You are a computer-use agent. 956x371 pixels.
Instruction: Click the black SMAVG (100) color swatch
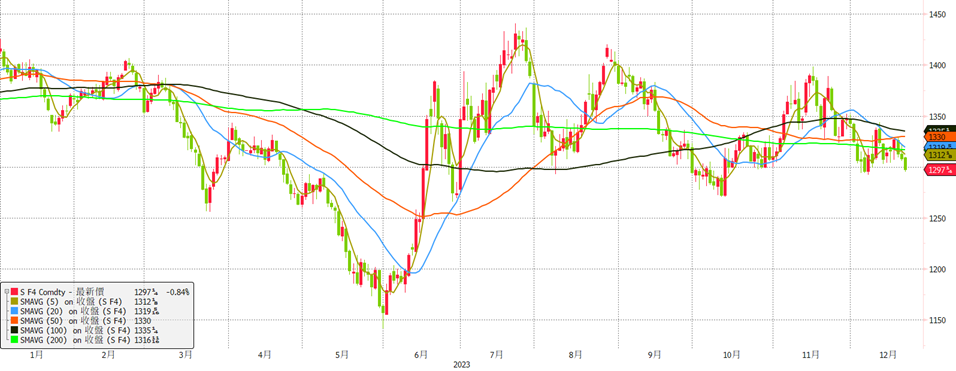[x=14, y=330]
